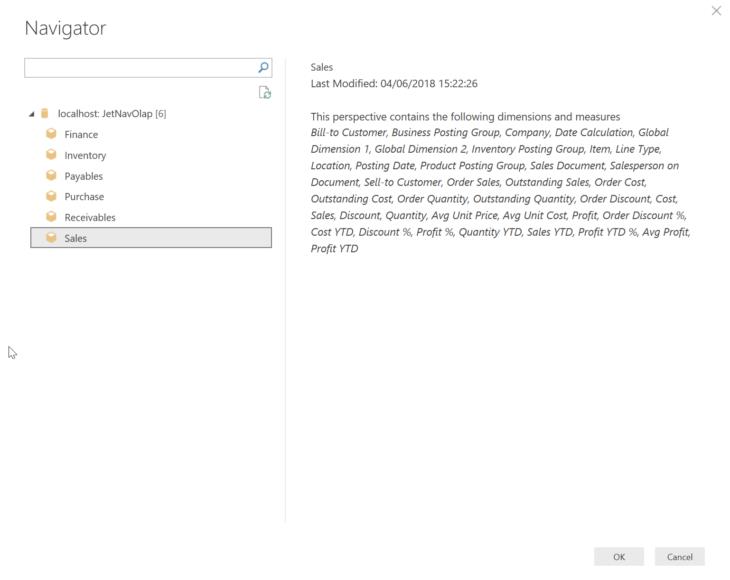Click the Receivables cube icon

(x=51, y=217)
